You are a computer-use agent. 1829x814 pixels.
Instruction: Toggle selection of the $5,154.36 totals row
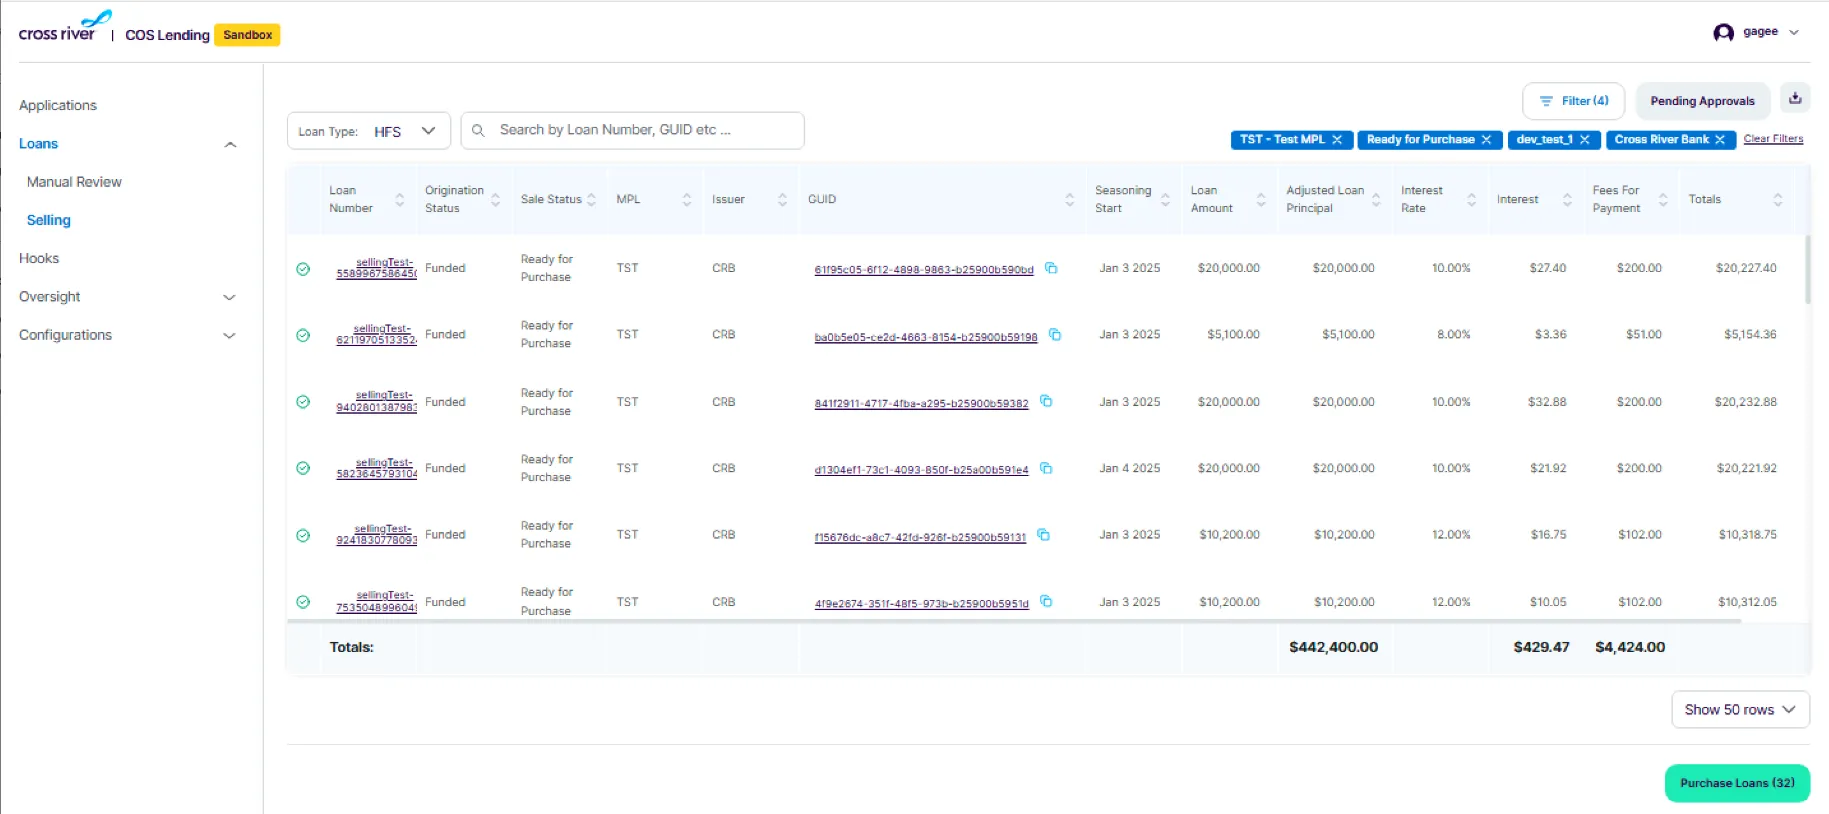[303, 336]
